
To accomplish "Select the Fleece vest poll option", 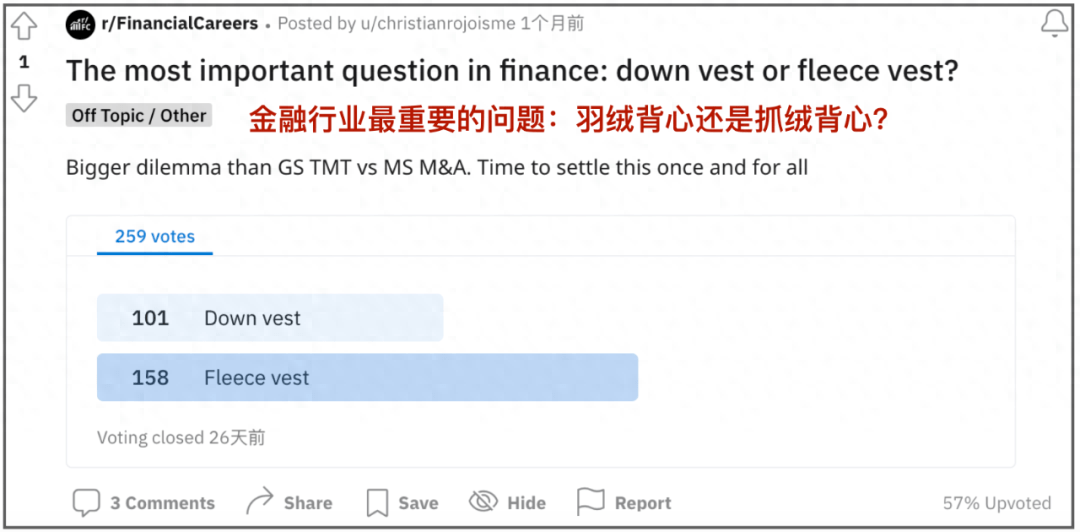I will click(367, 378).
